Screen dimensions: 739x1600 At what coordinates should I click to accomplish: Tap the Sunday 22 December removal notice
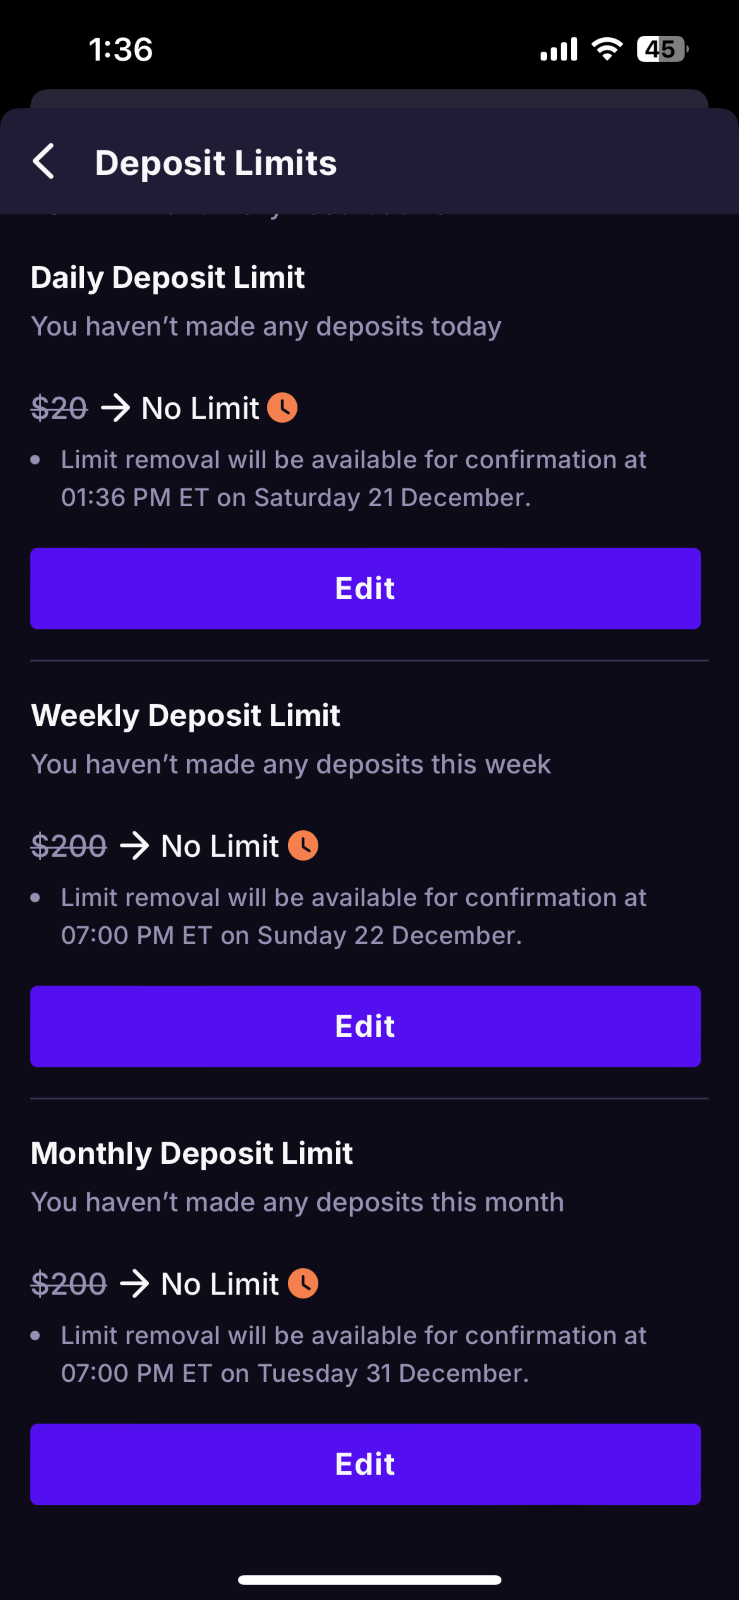point(353,916)
